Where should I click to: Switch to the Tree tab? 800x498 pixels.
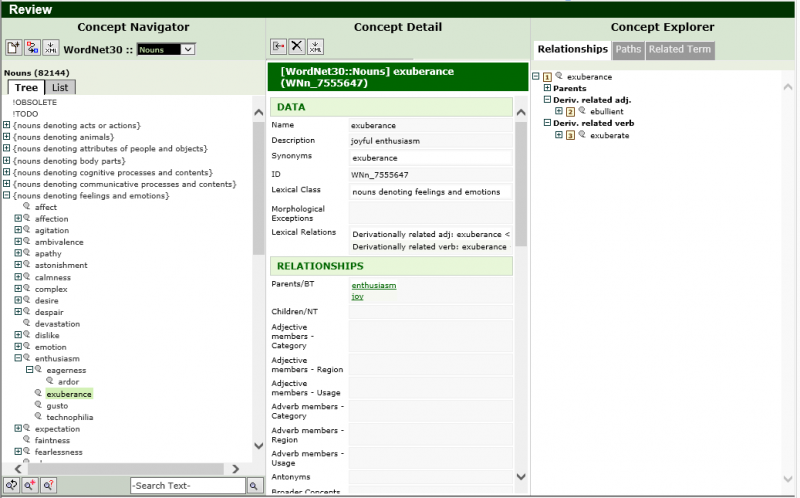pos(26,87)
